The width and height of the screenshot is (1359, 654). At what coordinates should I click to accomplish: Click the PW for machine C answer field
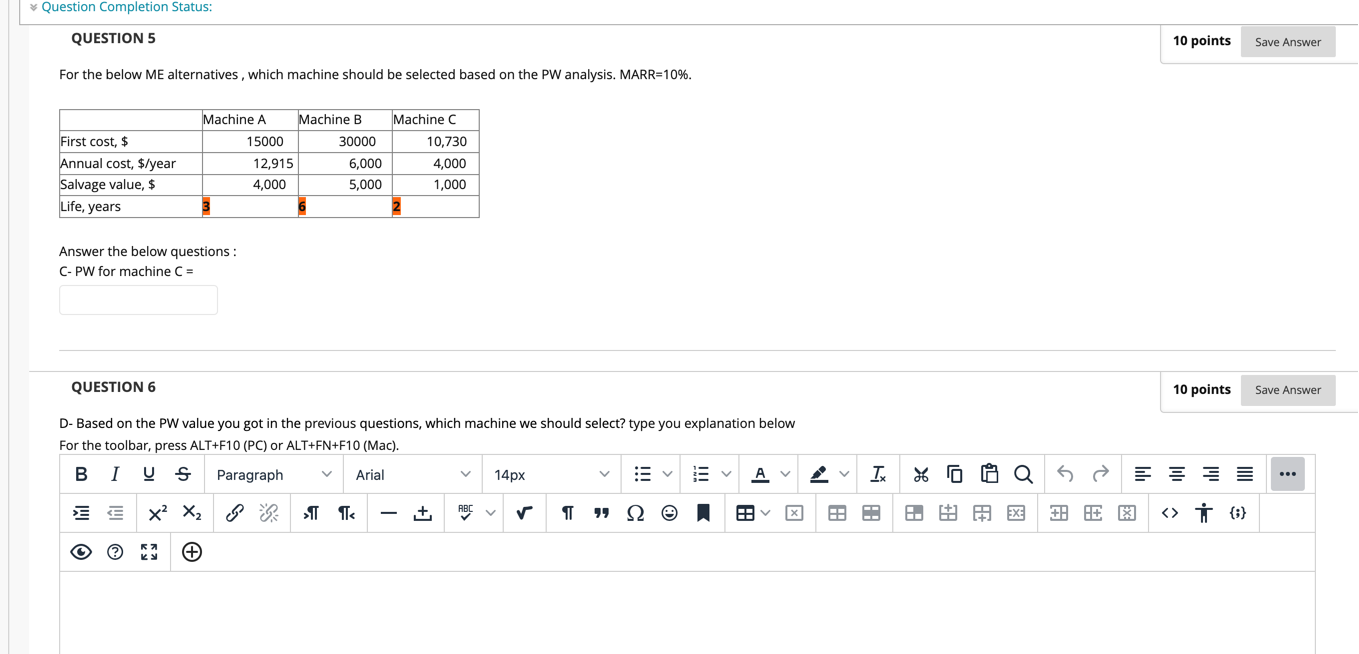[x=138, y=300]
